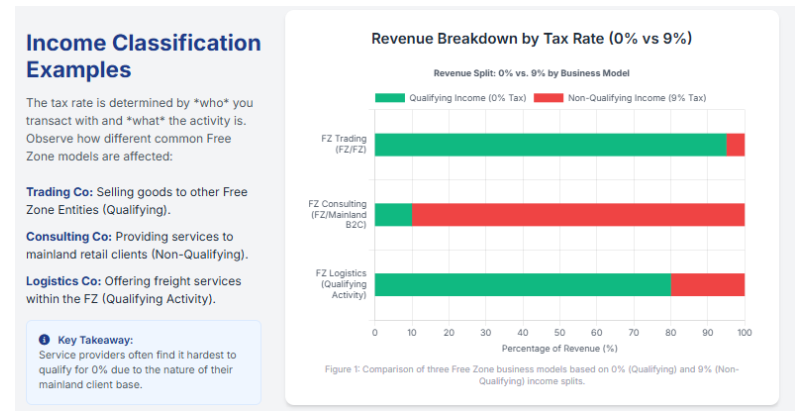Select the green FZ Logistics bar segment
Screen dimensions: 800x415
point(522,284)
